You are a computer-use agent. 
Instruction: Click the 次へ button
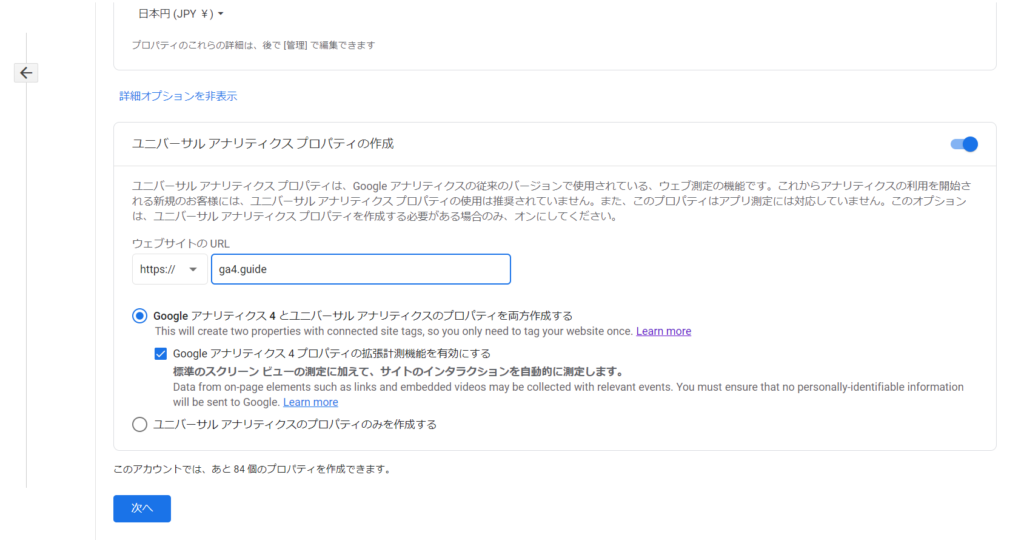coord(142,508)
